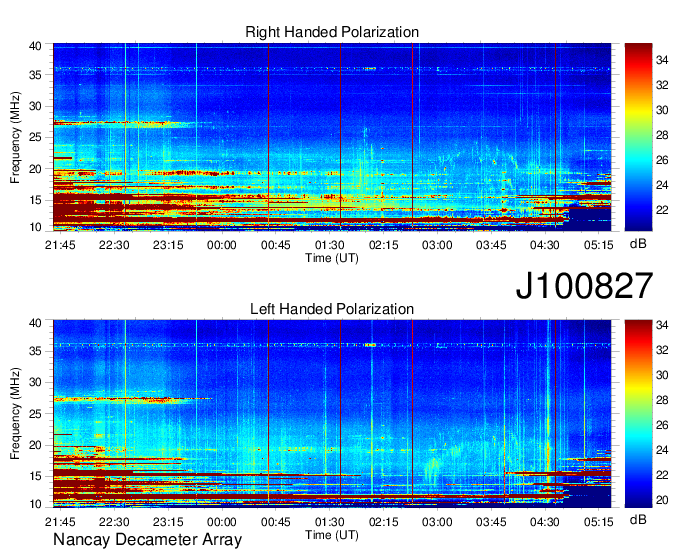
Task: Click the 15 MHz tick of Right Handed plot
Action: click(x=35, y=200)
